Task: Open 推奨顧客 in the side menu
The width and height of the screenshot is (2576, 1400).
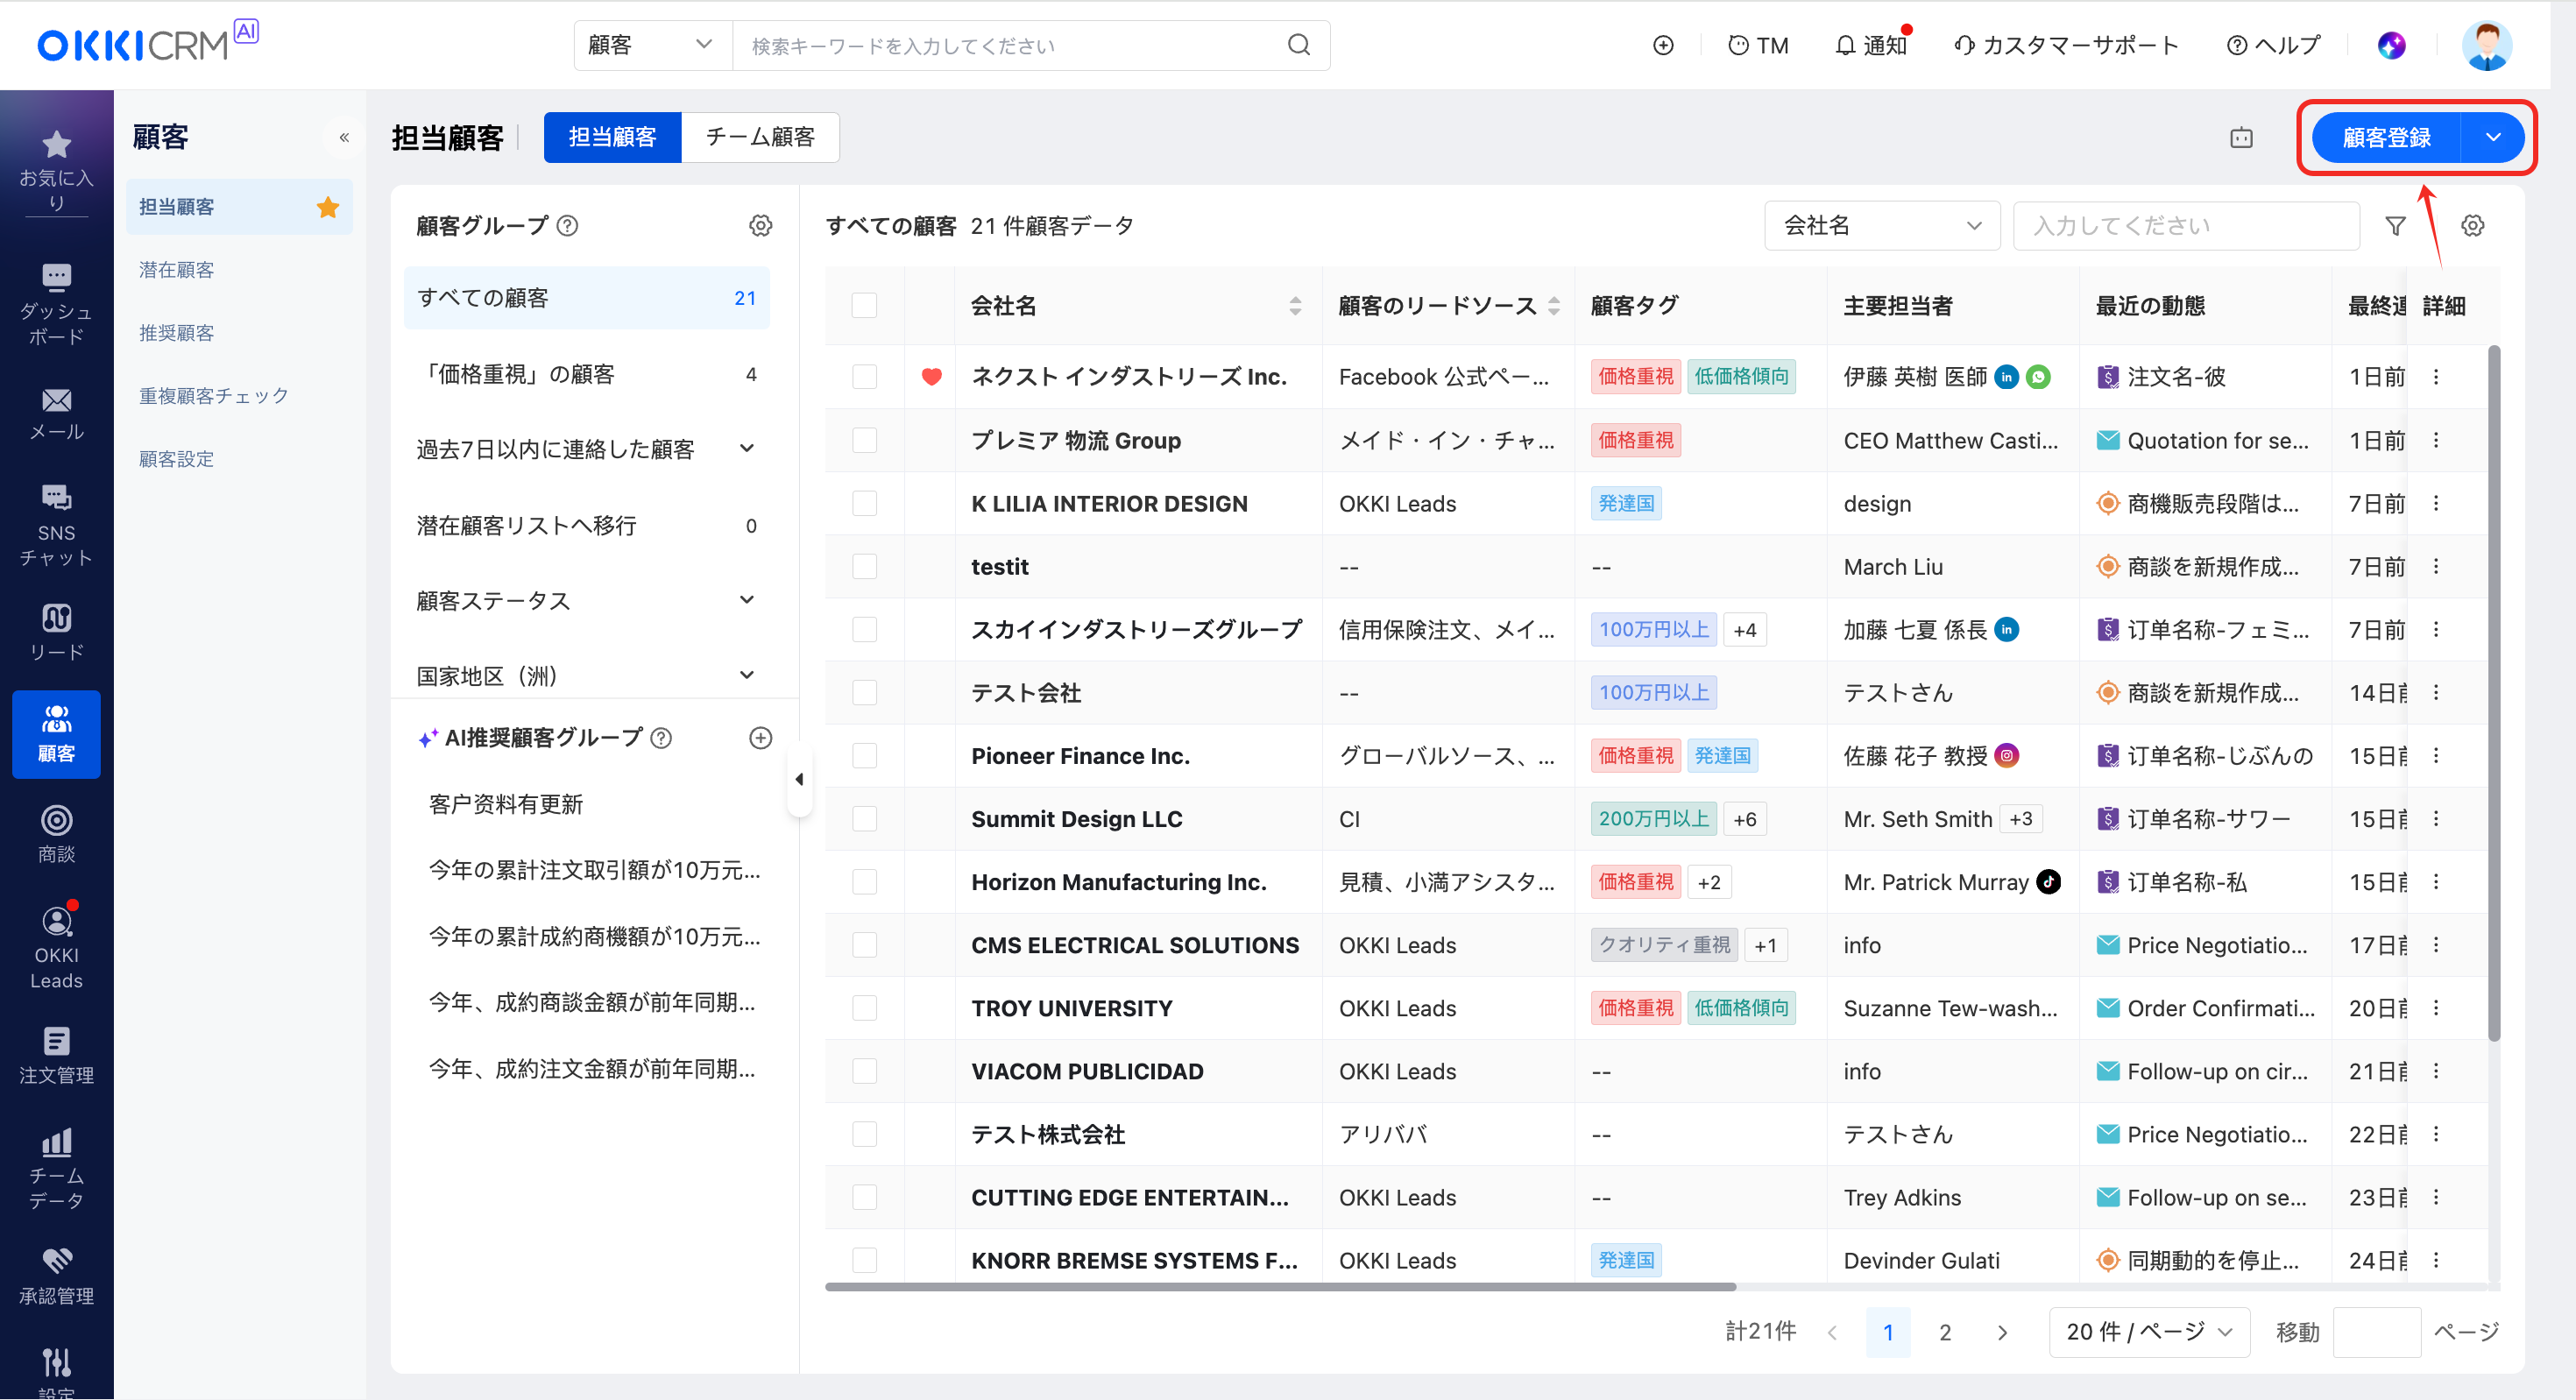Action: (176, 333)
